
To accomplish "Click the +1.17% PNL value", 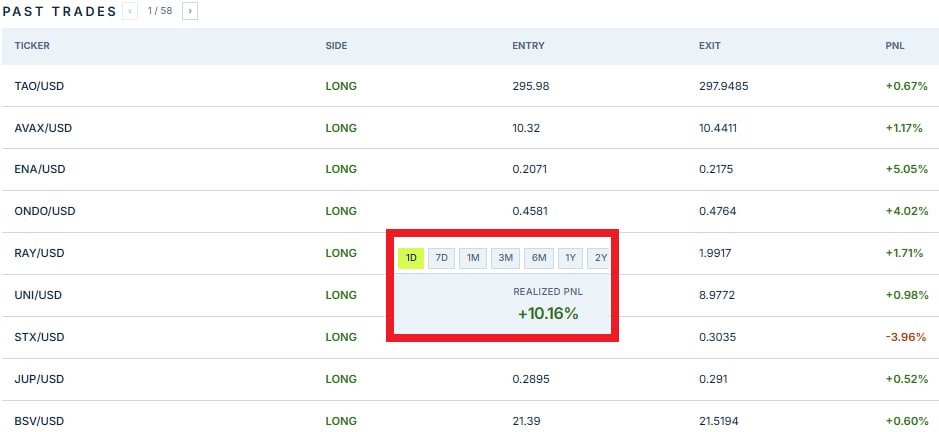I will pyautogui.click(x=904, y=128).
